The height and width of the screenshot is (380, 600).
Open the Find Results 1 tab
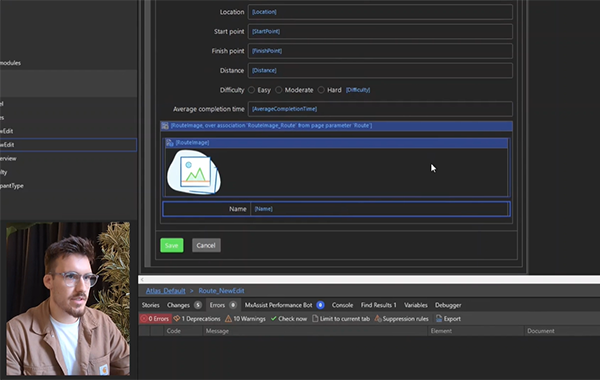[378, 305]
